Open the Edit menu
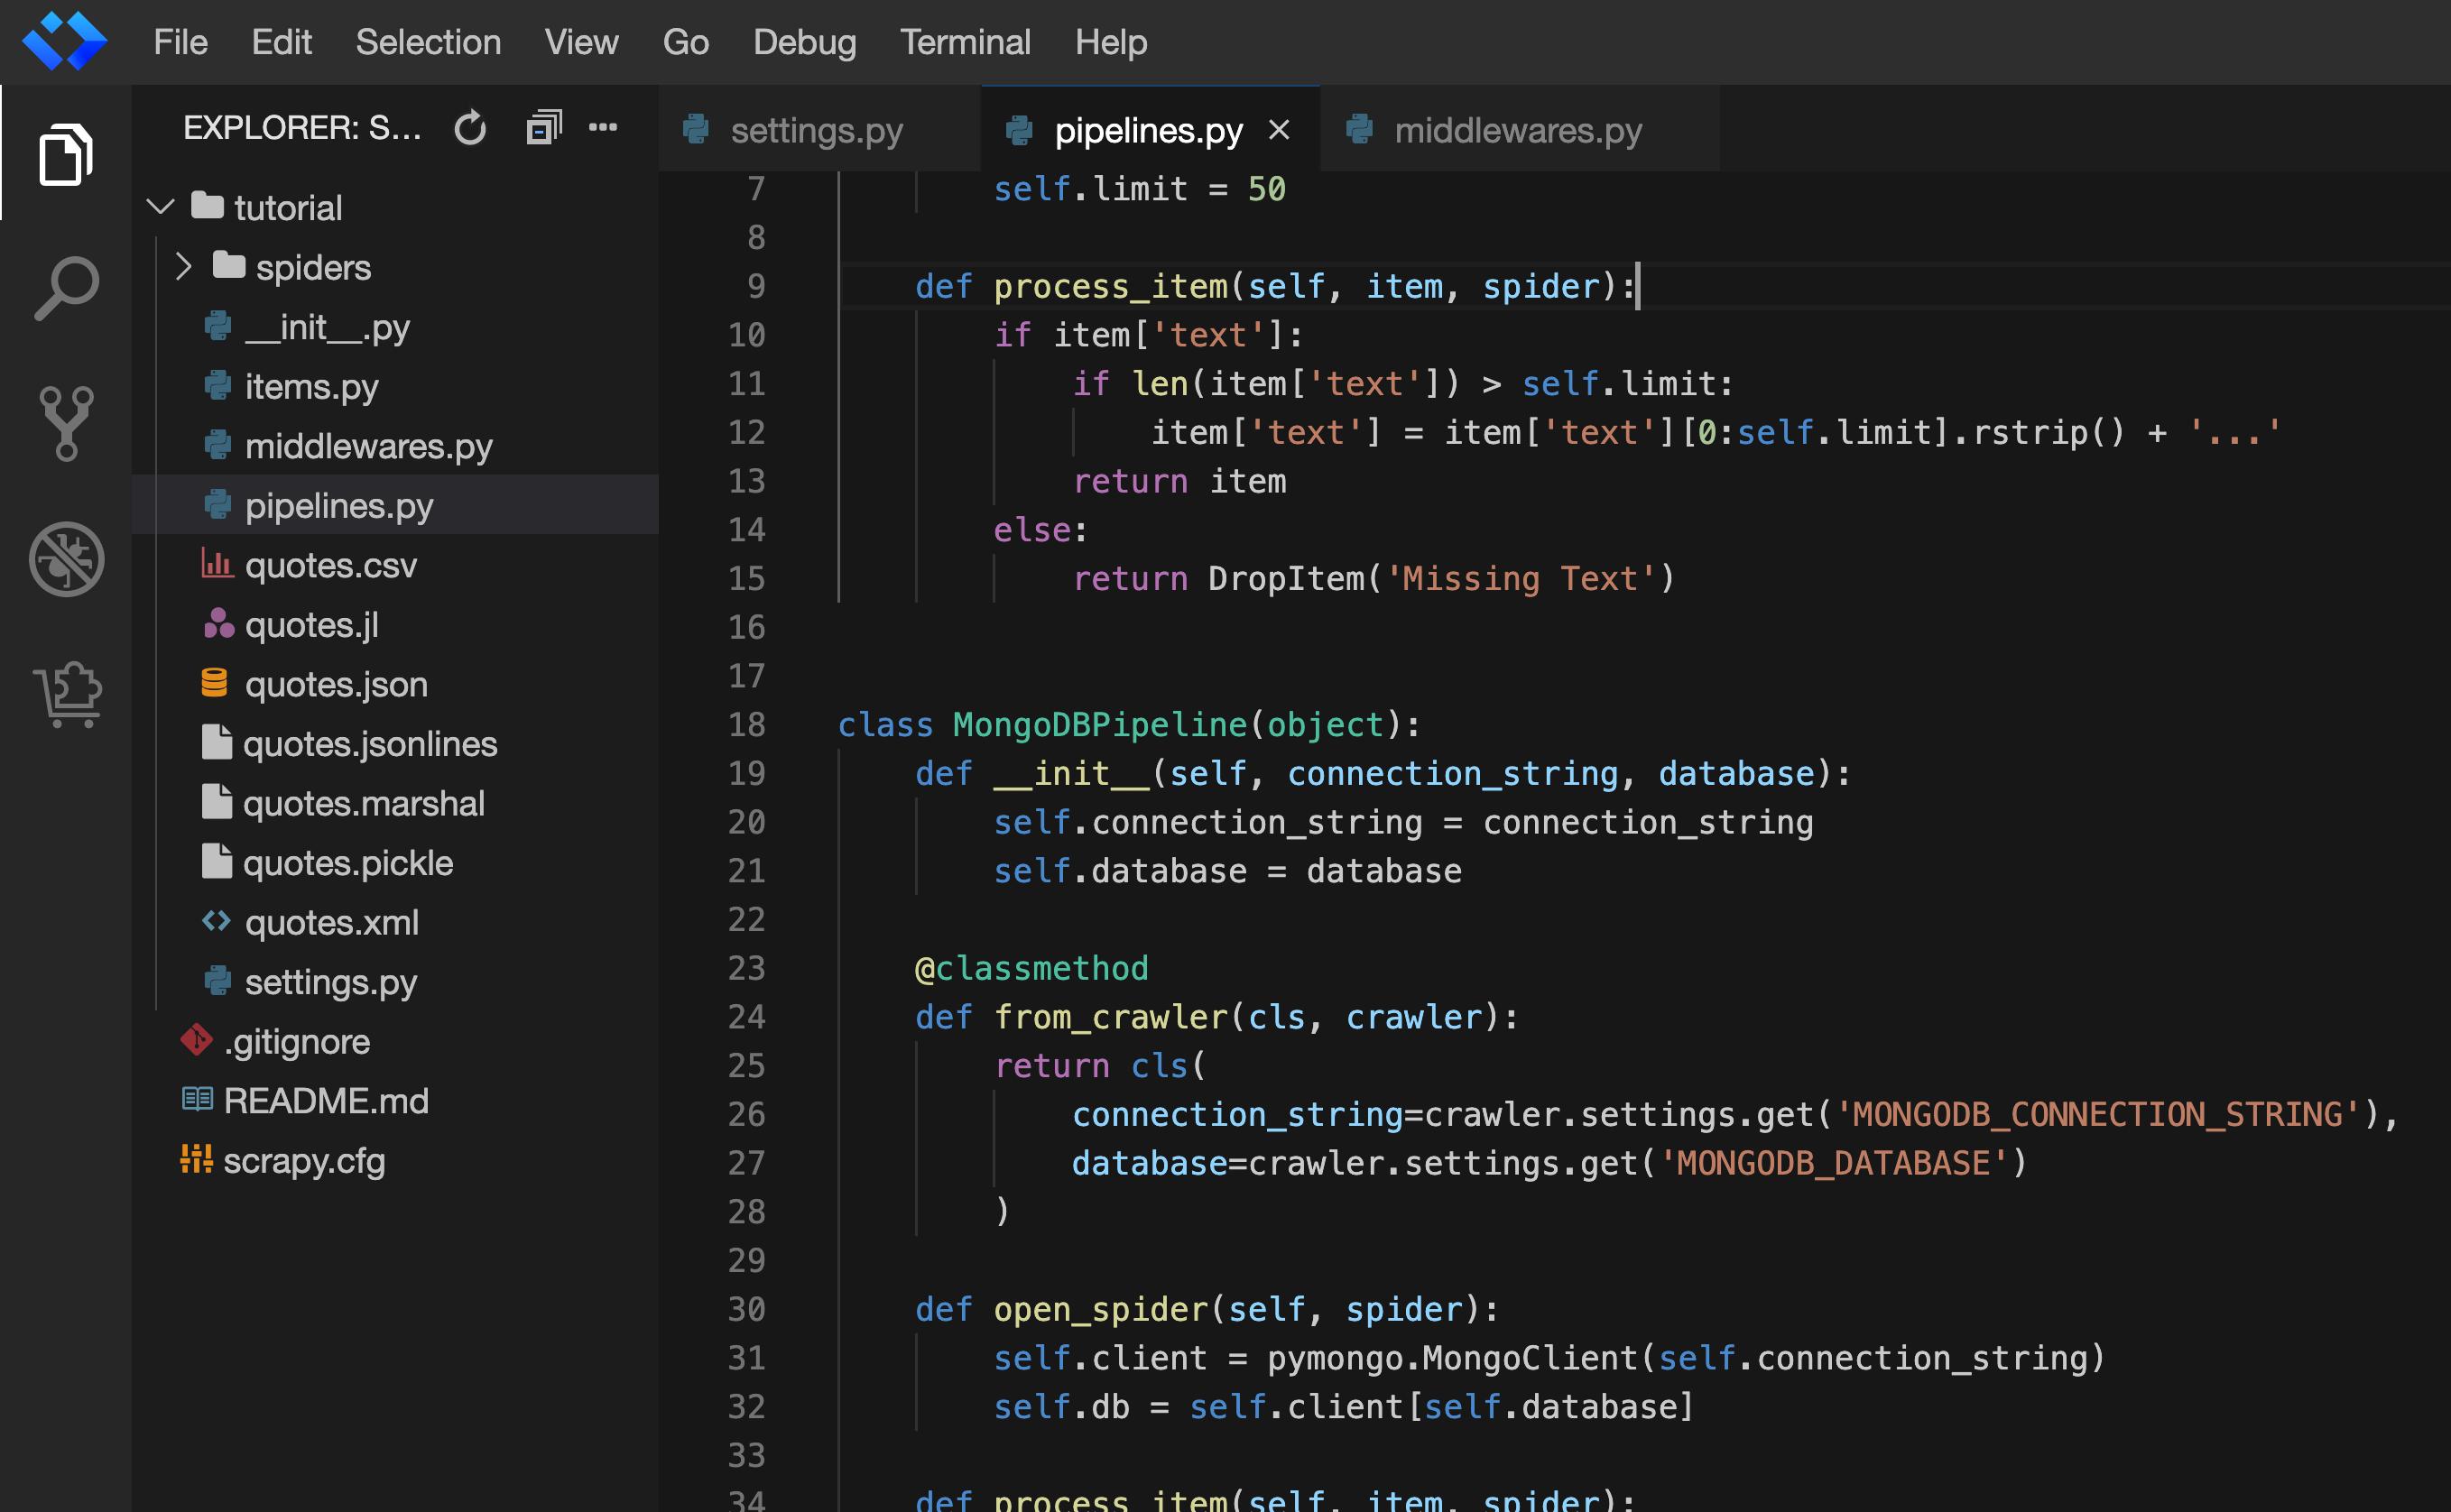Viewport: 2451px width, 1512px height. point(282,42)
